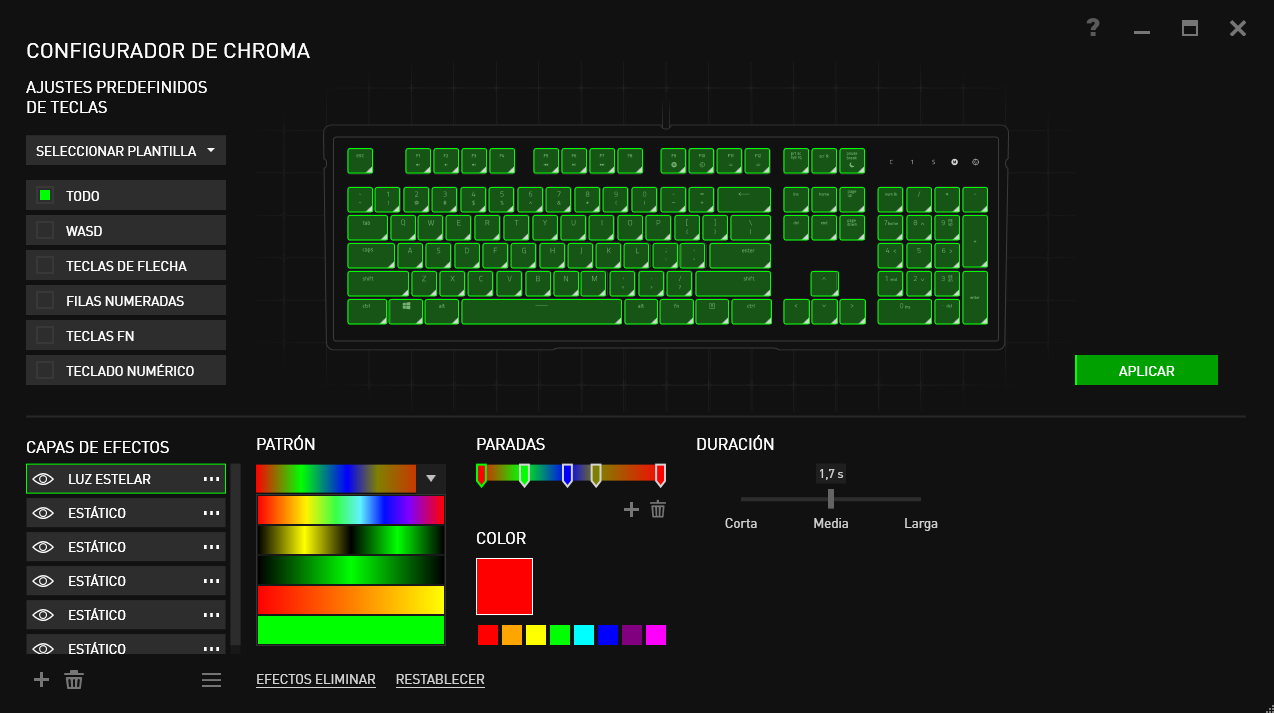Choose the solid green pattern
The height and width of the screenshot is (713, 1274).
coord(351,630)
